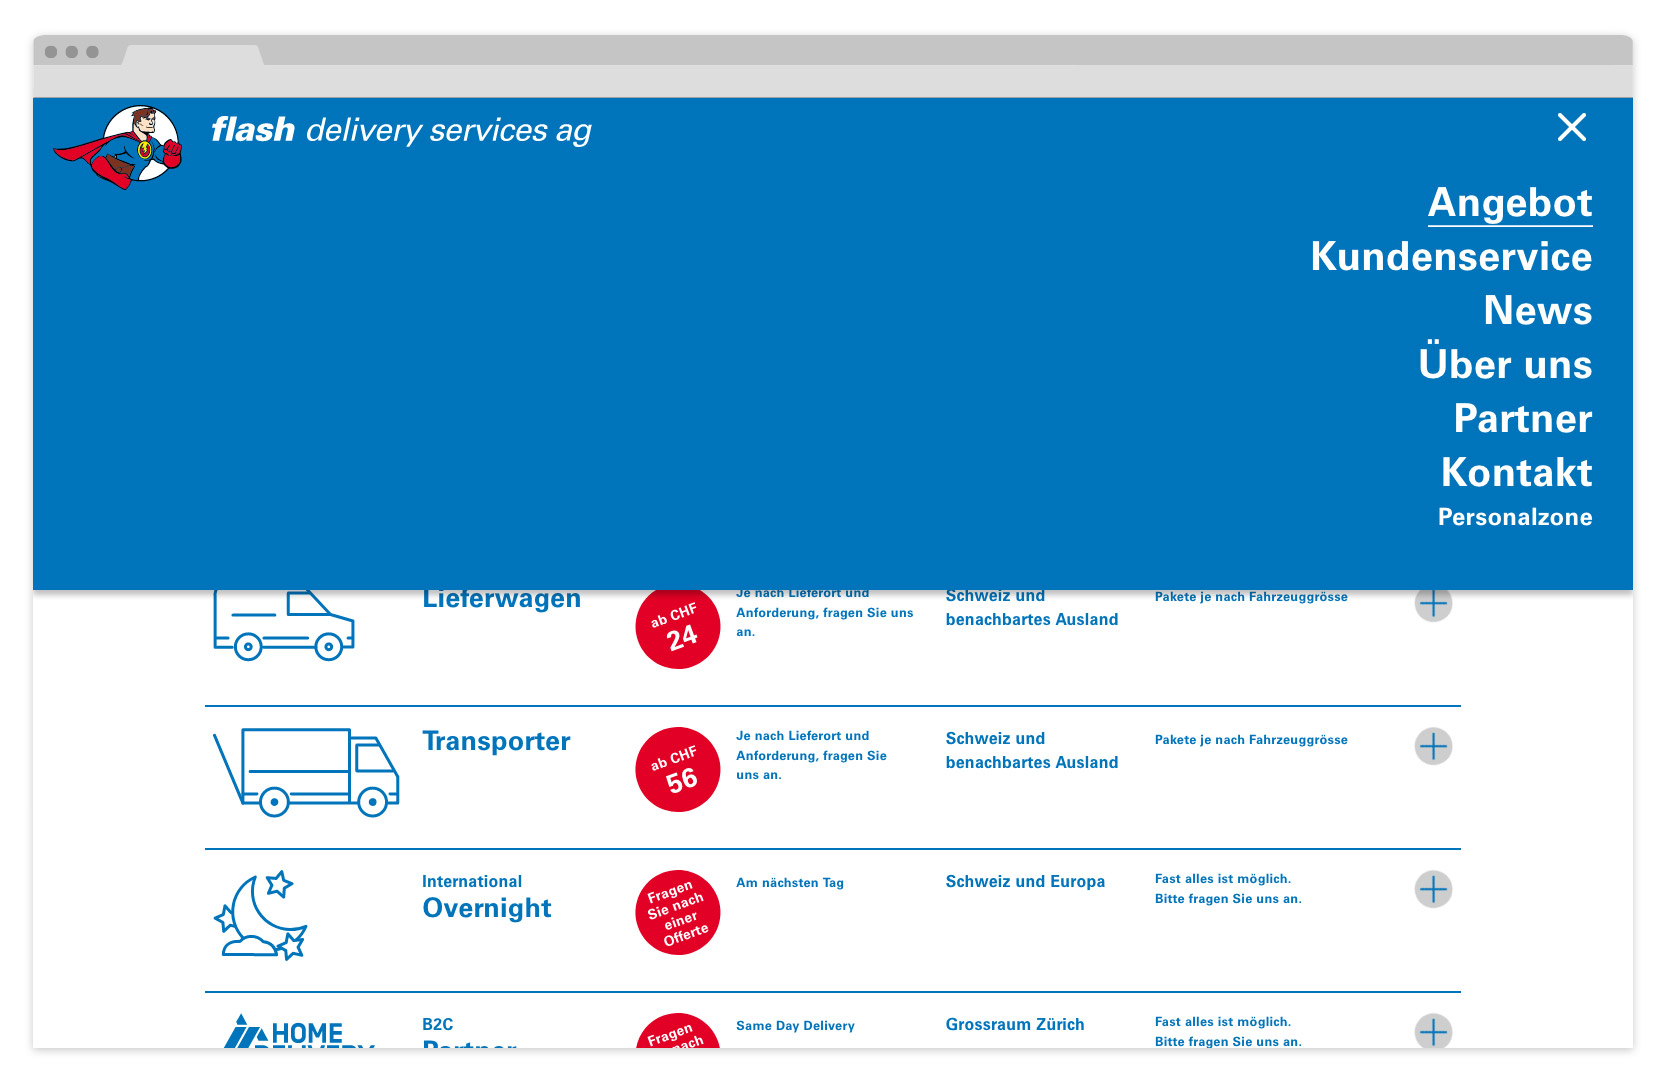Expand the B2C Partner row details
1666x1081 pixels.
click(1434, 1032)
